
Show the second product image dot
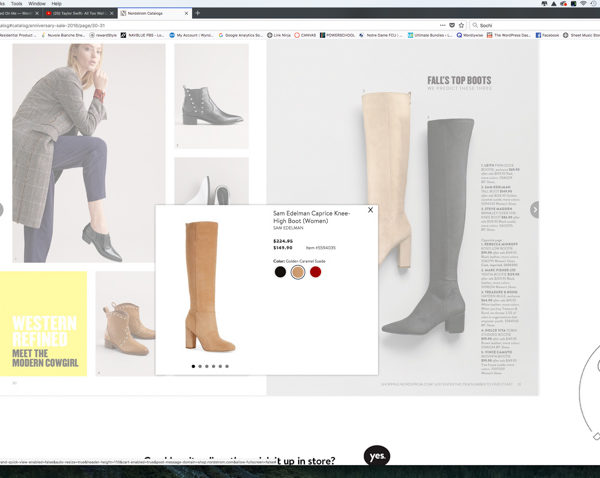pyautogui.click(x=200, y=366)
